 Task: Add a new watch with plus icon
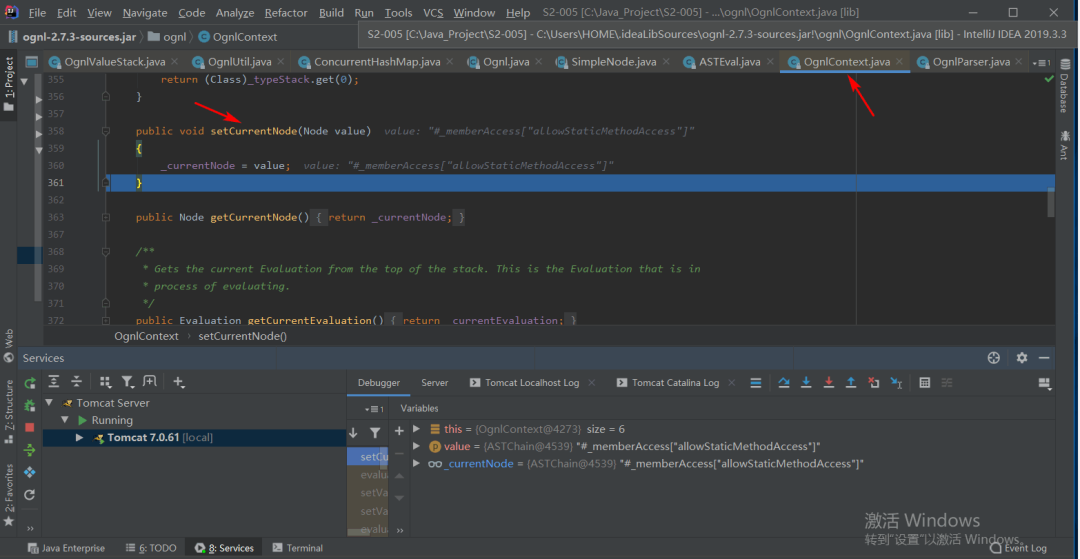point(399,431)
